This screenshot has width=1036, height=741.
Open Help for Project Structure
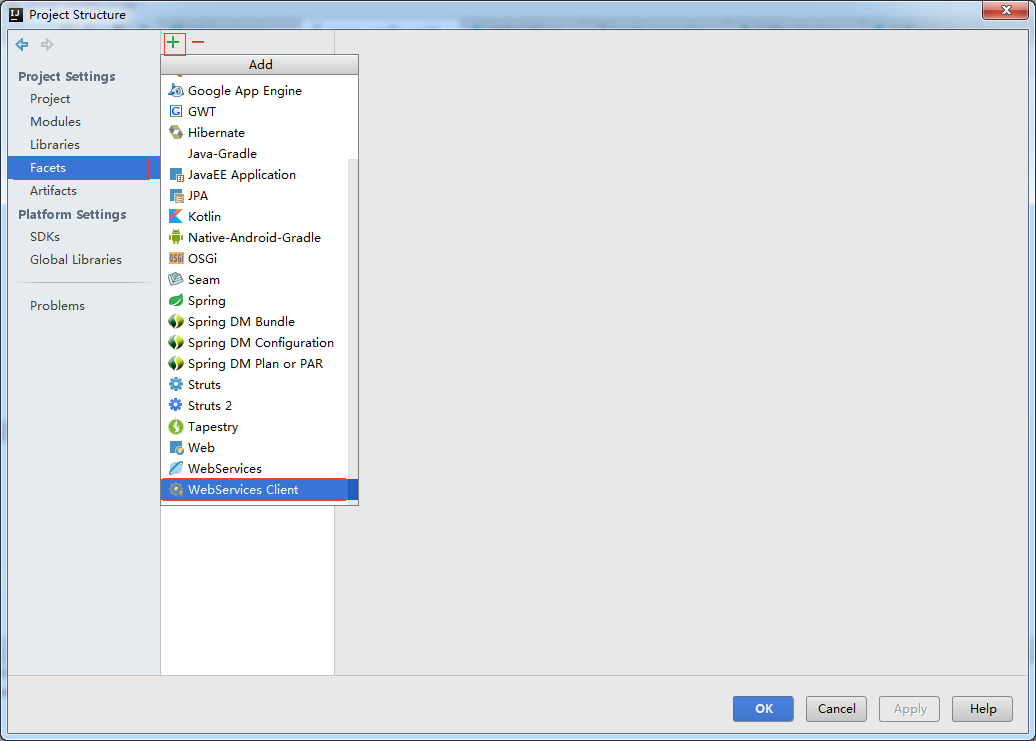click(982, 709)
